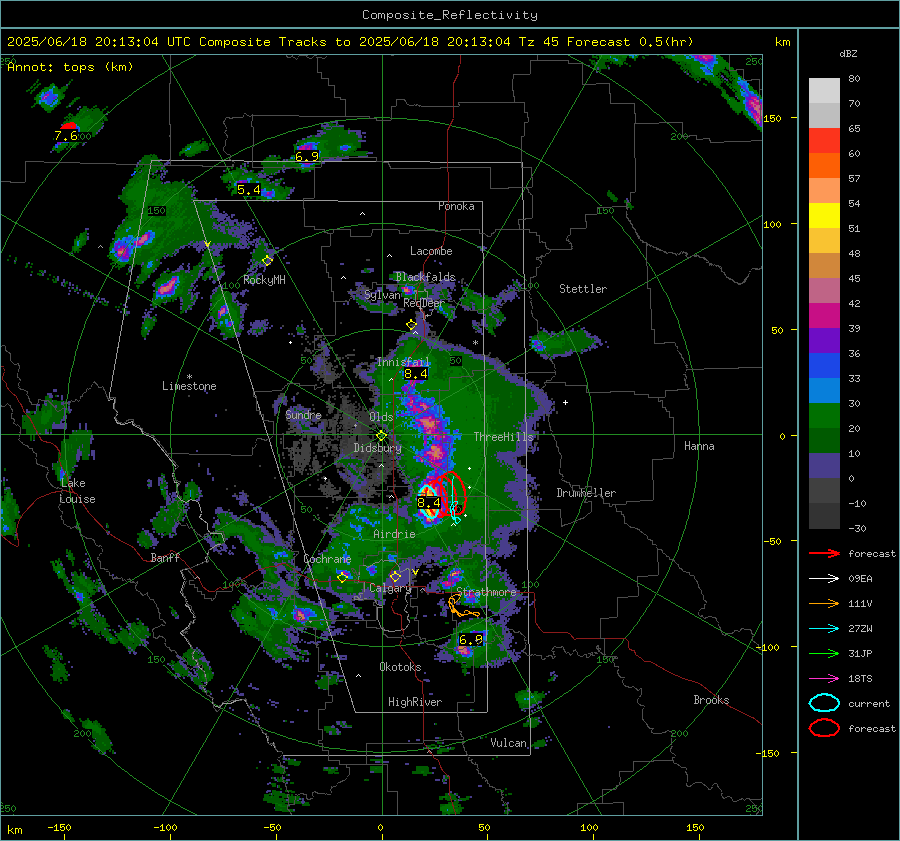Click the red forecast ellipses north of Airdrie

pyautogui.click(x=449, y=495)
